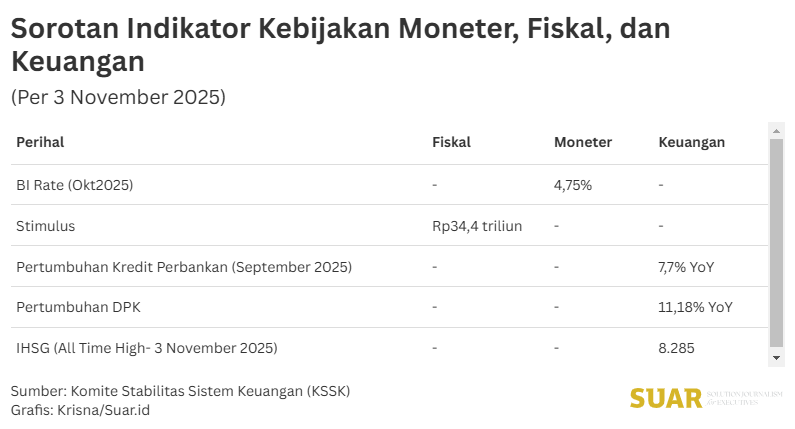
Task: Click the 11,18% YoY DPK value
Action: pos(695,307)
